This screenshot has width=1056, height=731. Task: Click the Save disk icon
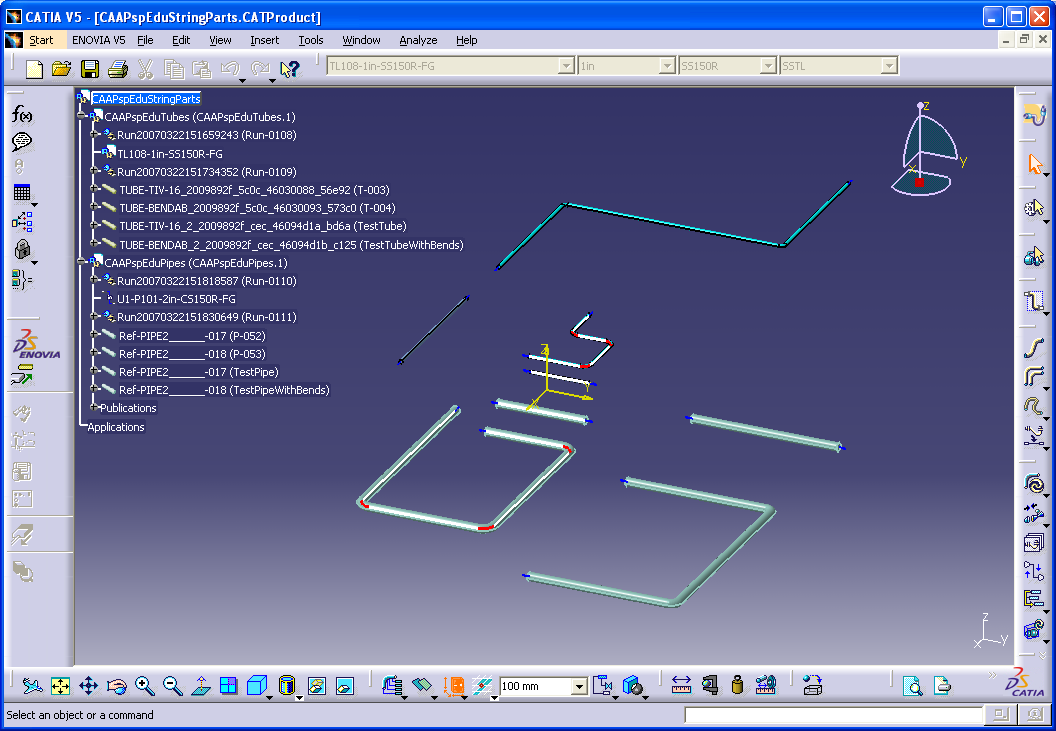point(90,69)
